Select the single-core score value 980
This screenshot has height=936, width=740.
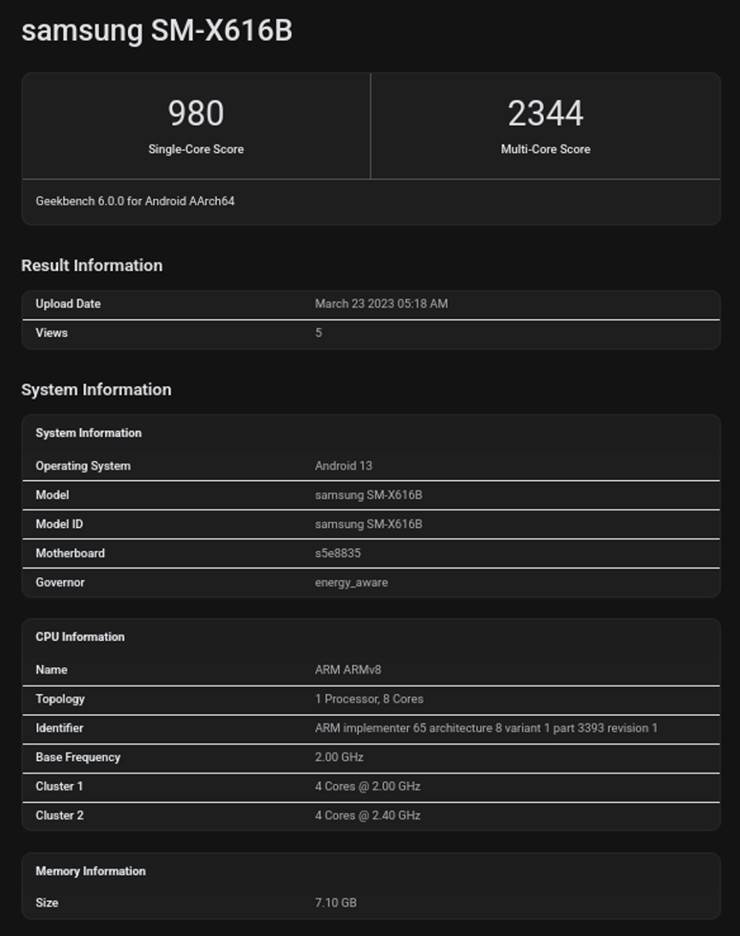[x=196, y=113]
